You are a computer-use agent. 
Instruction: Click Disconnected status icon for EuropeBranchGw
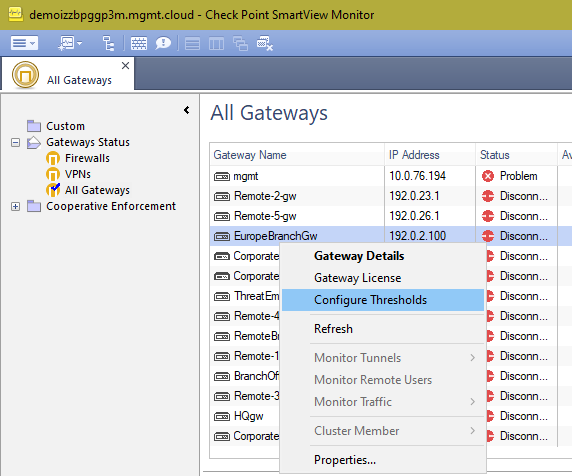coord(488,236)
